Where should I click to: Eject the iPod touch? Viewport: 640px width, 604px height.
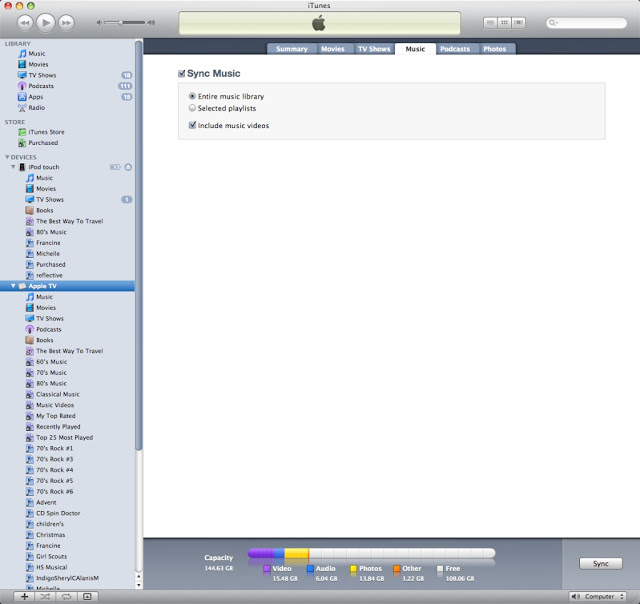coord(128,167)
